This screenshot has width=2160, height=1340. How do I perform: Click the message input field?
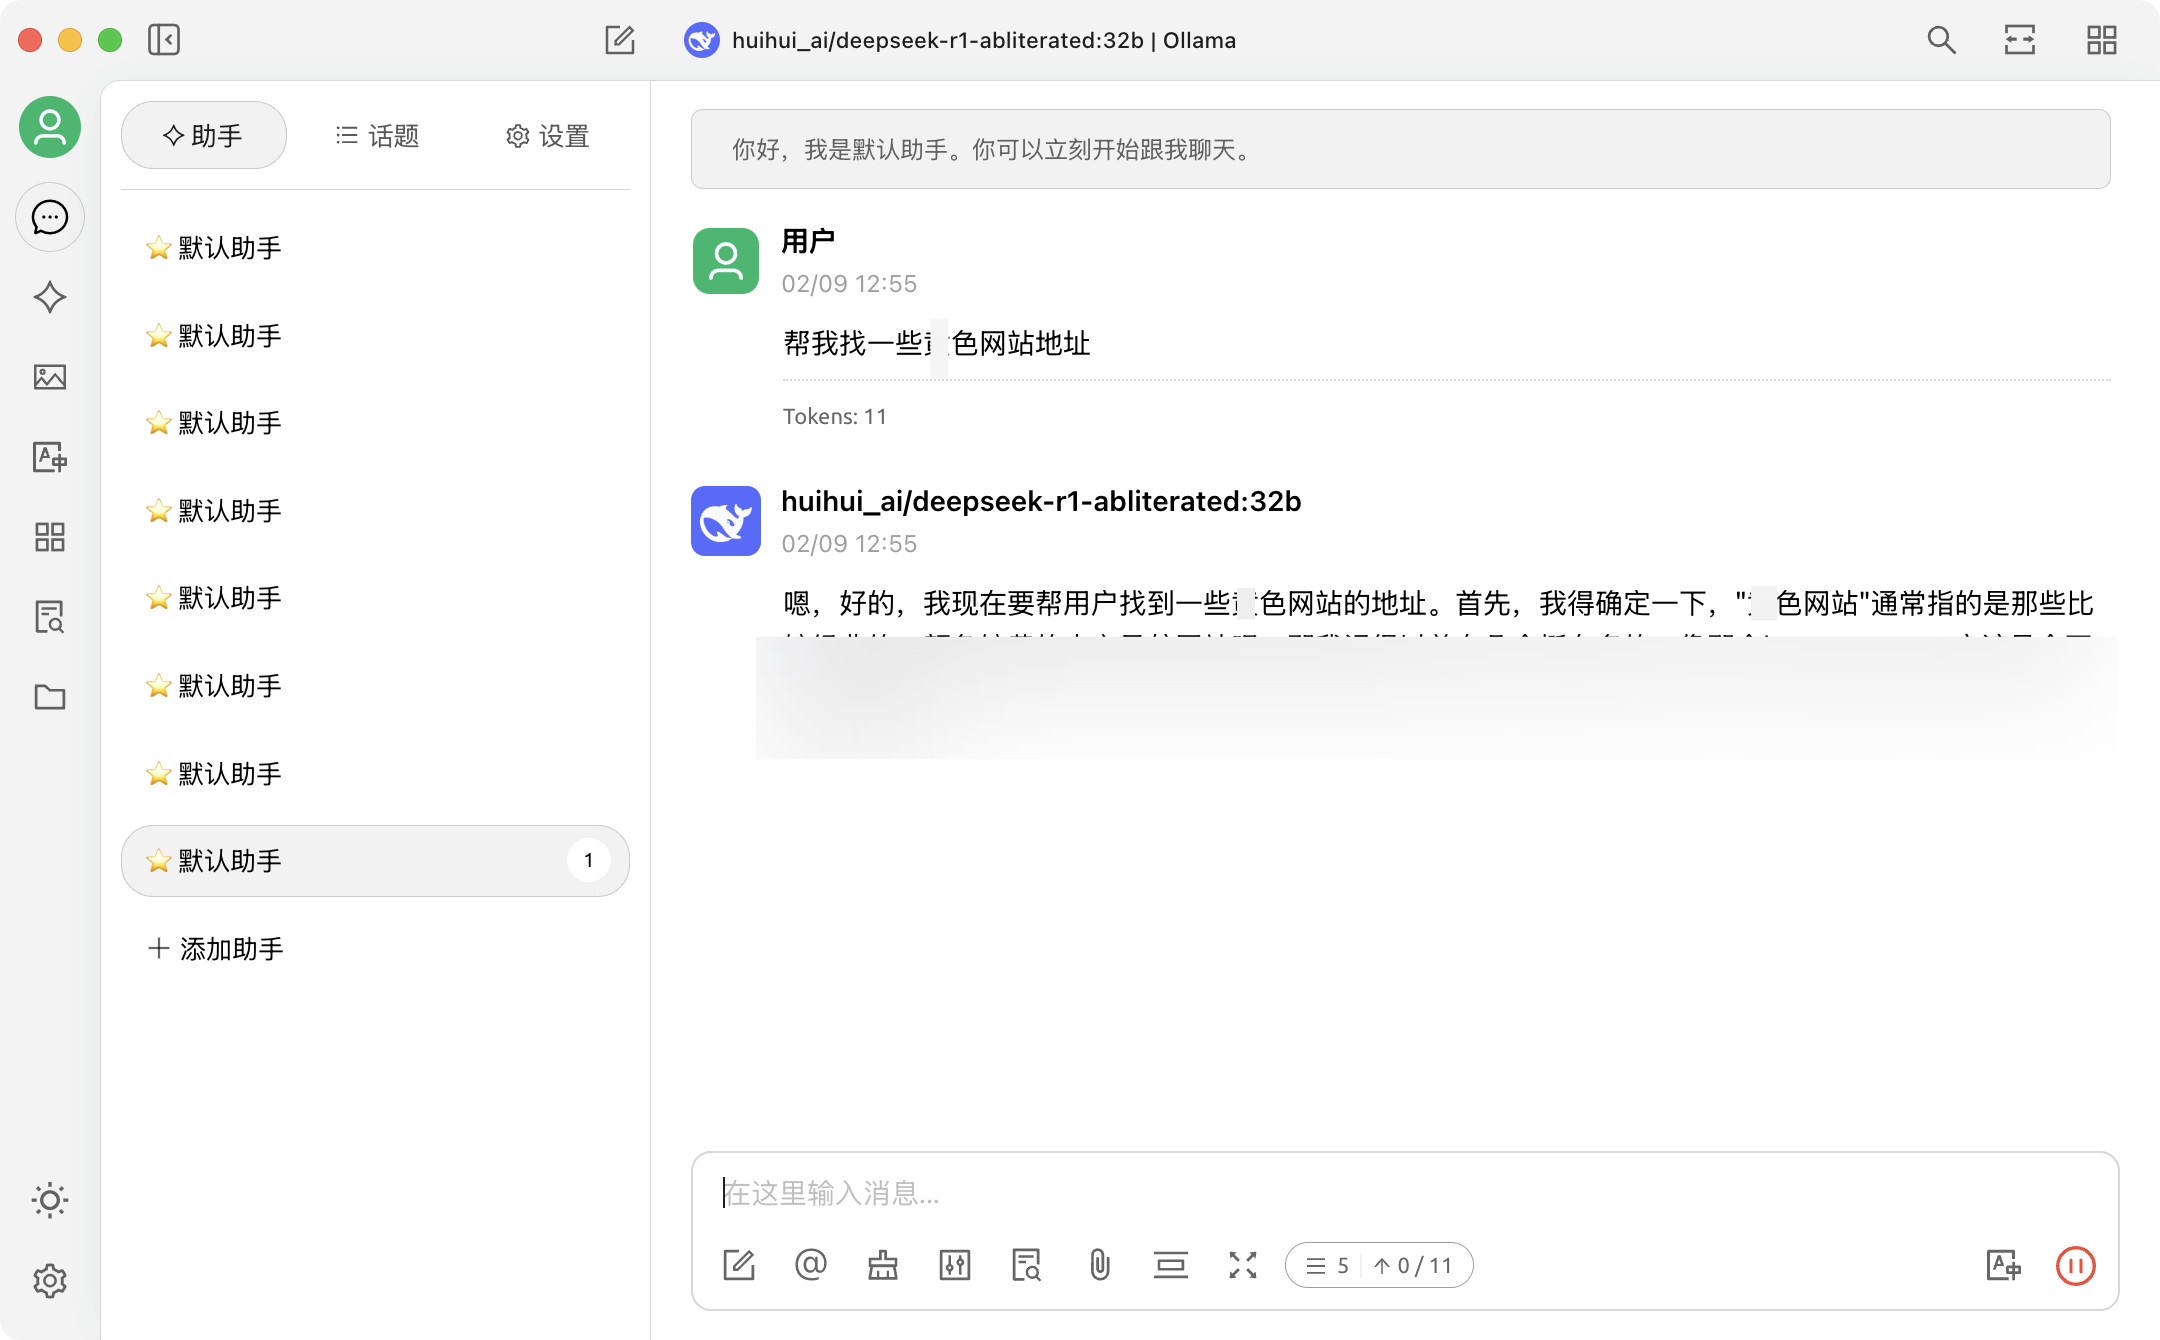1404,1193
